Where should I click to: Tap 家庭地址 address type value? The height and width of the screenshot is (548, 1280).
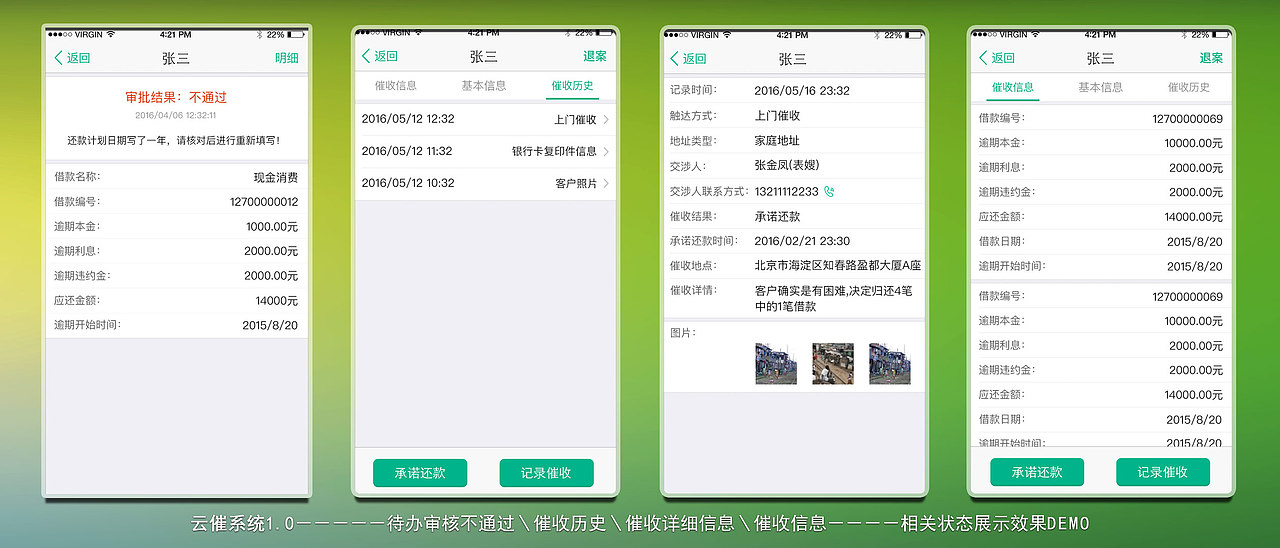coord(777,141)
